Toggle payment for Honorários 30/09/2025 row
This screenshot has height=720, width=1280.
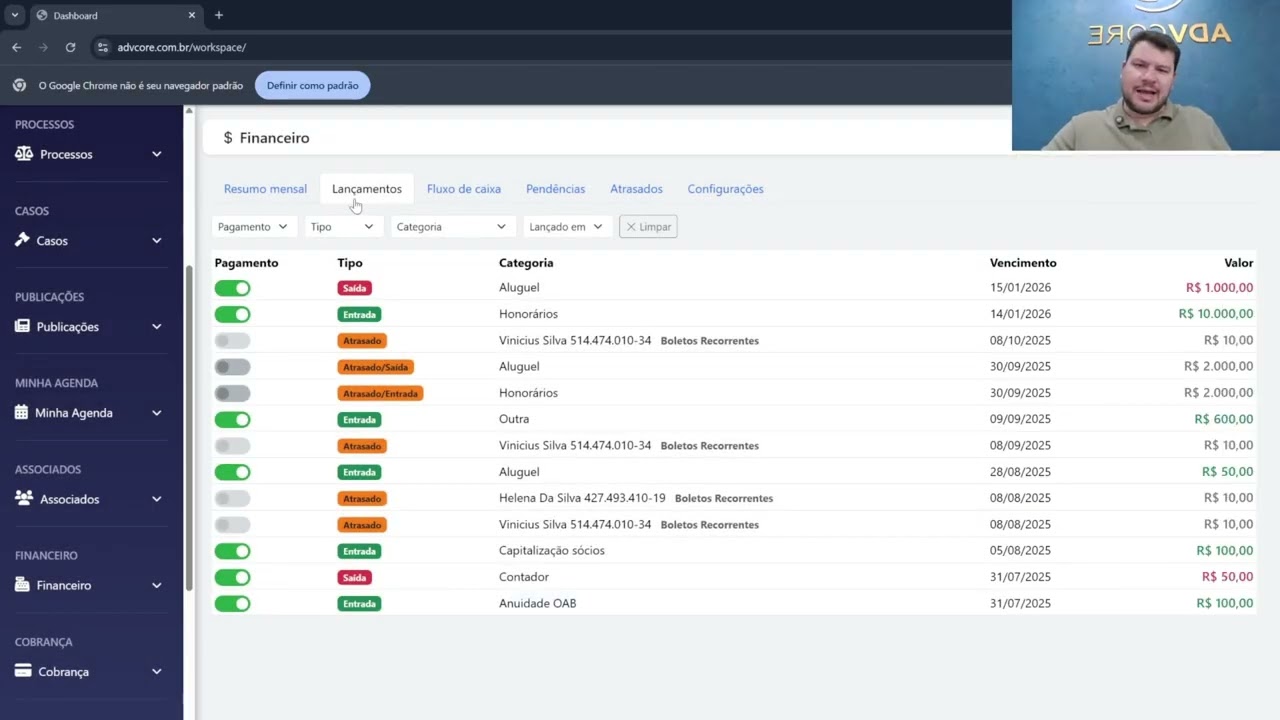pyautogui.click(x=232, y=393)
